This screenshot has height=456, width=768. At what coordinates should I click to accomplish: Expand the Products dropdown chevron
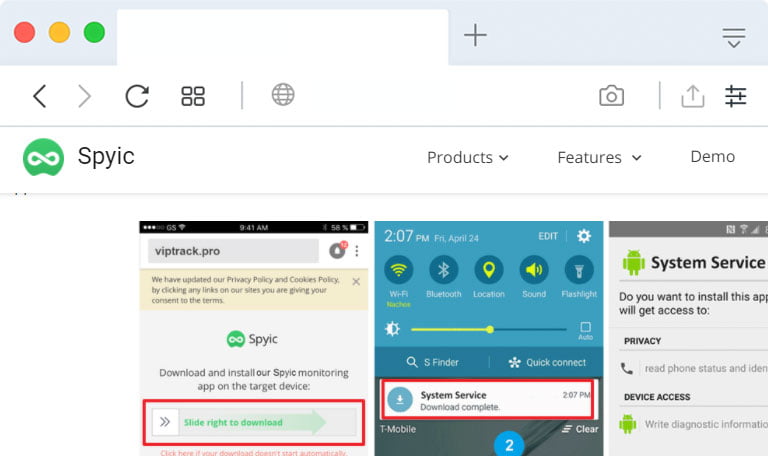[x=504, y=158]
